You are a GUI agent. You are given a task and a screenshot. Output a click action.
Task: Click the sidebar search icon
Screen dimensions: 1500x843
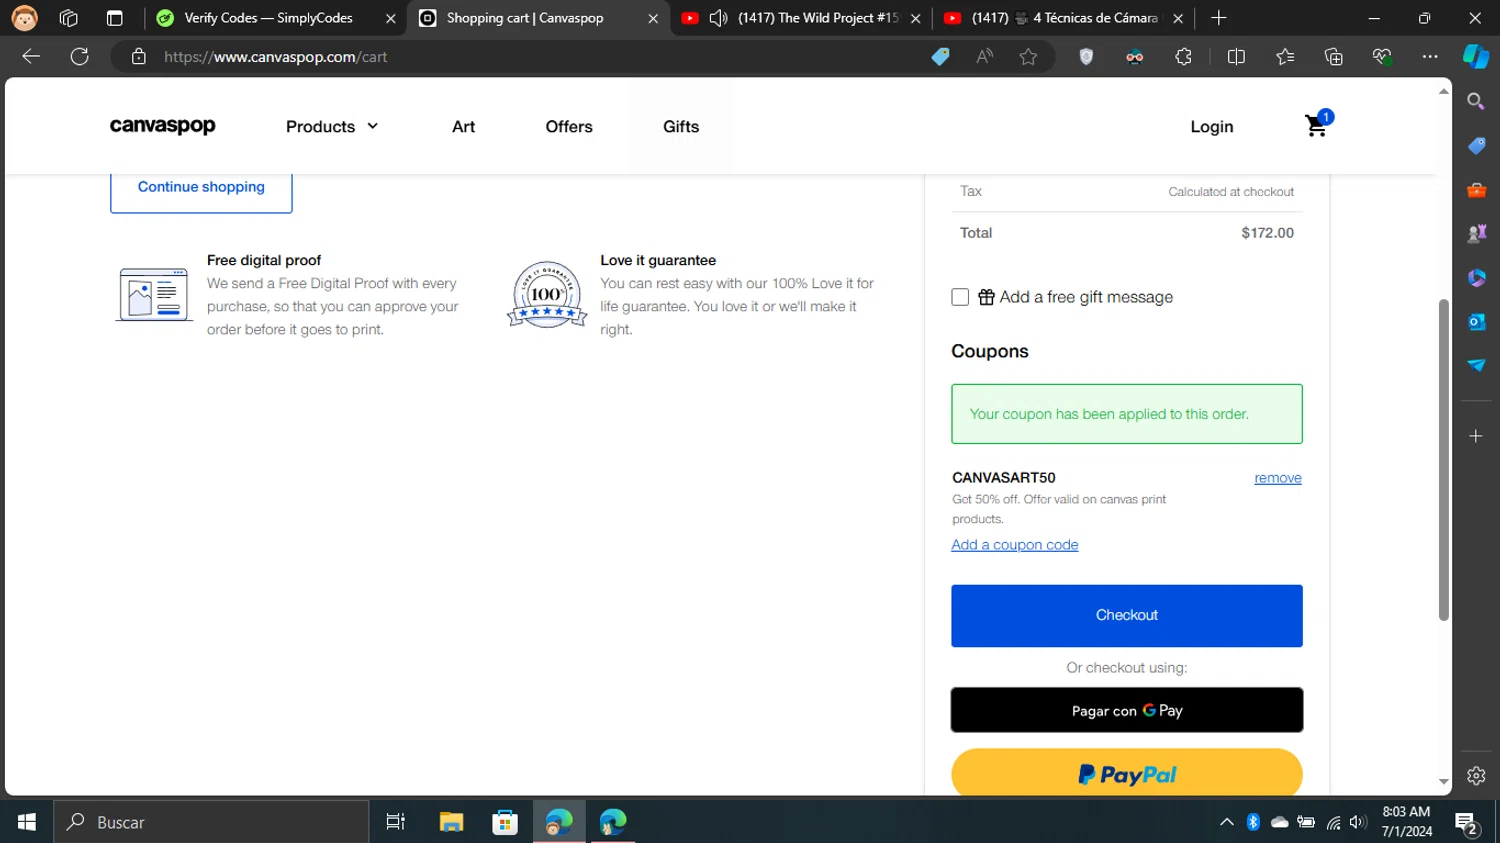(x=1476, y=101)
